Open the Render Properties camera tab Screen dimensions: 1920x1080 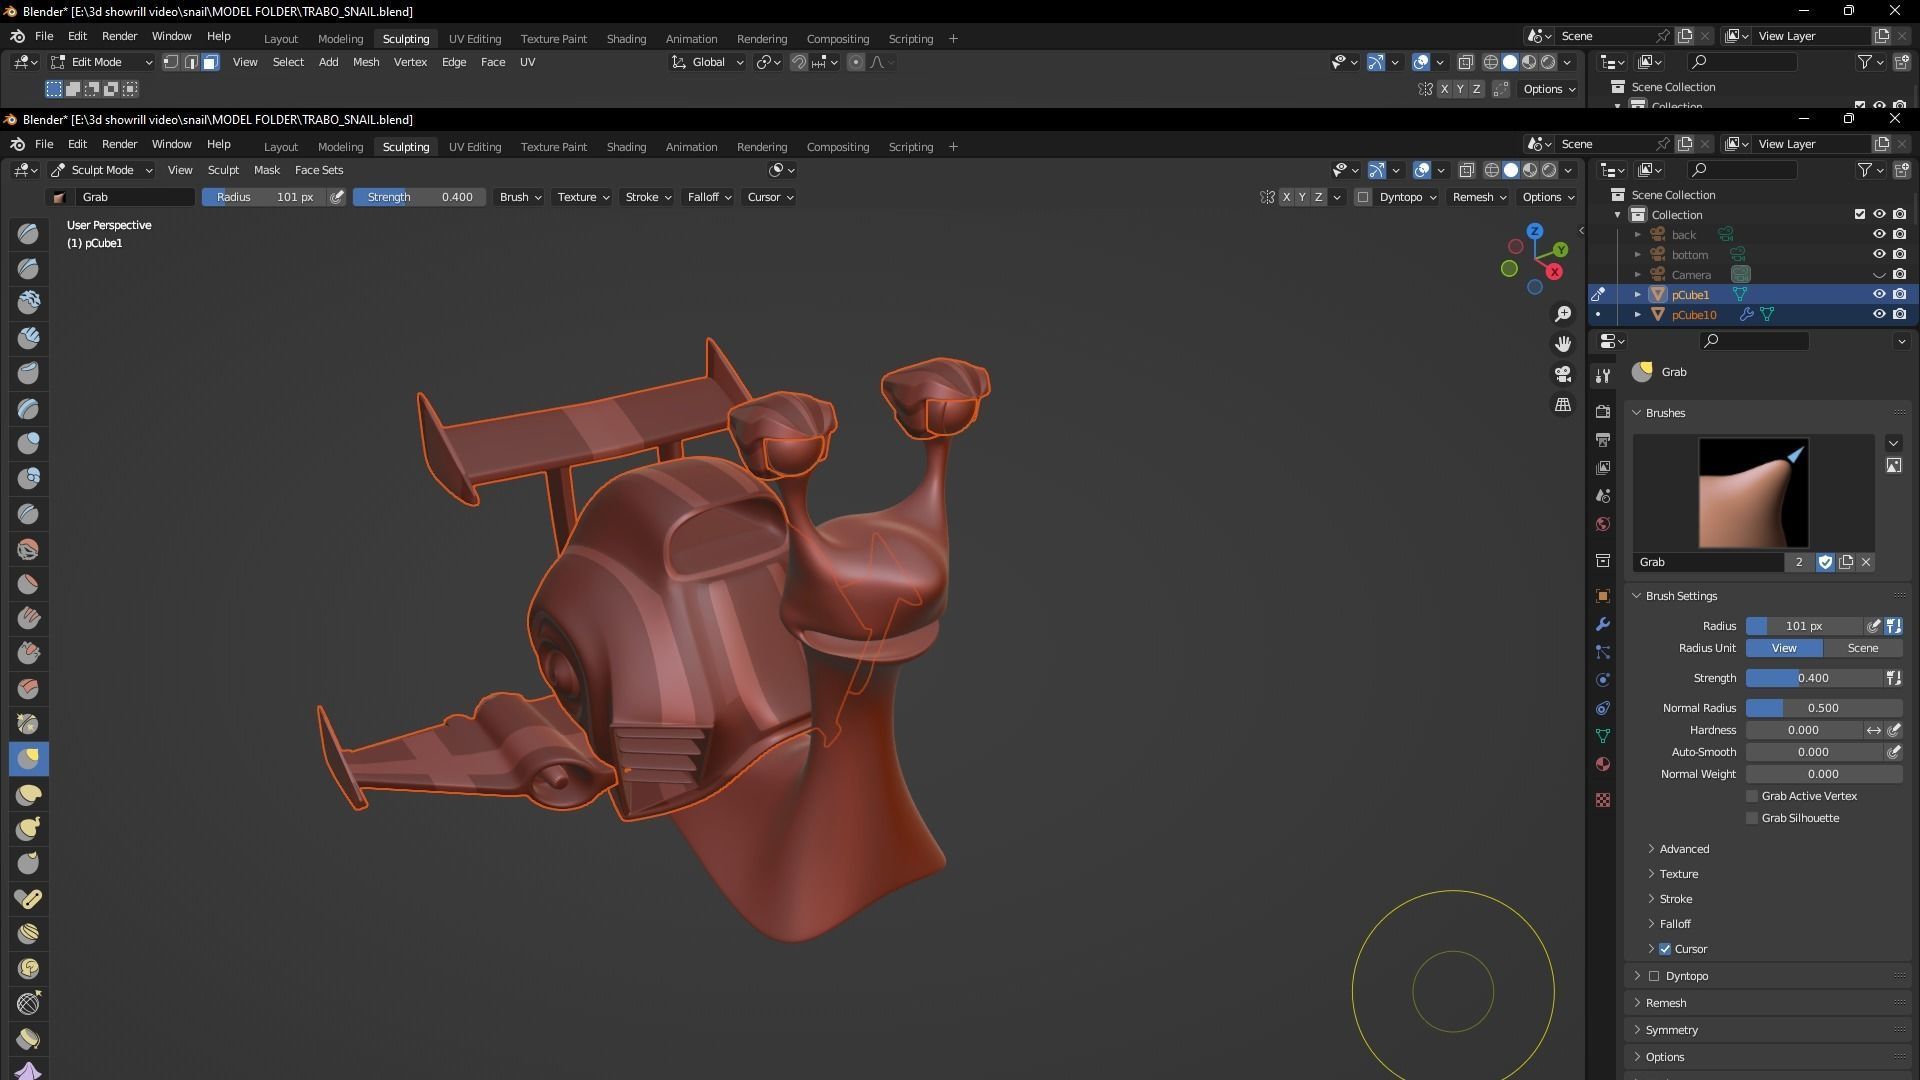1603,410
